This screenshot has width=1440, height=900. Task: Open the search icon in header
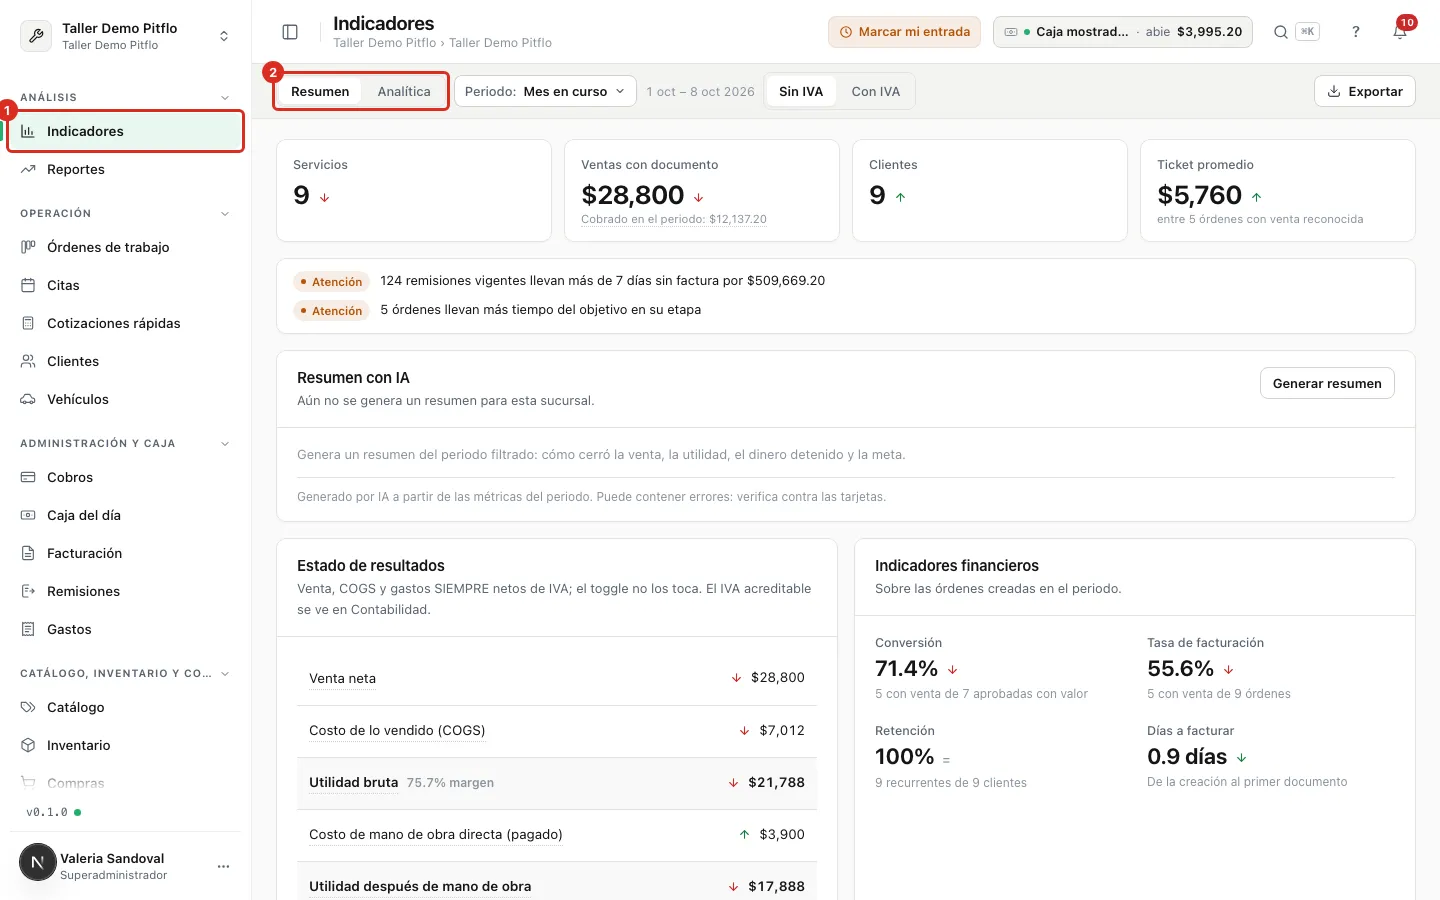point(1280,32)
